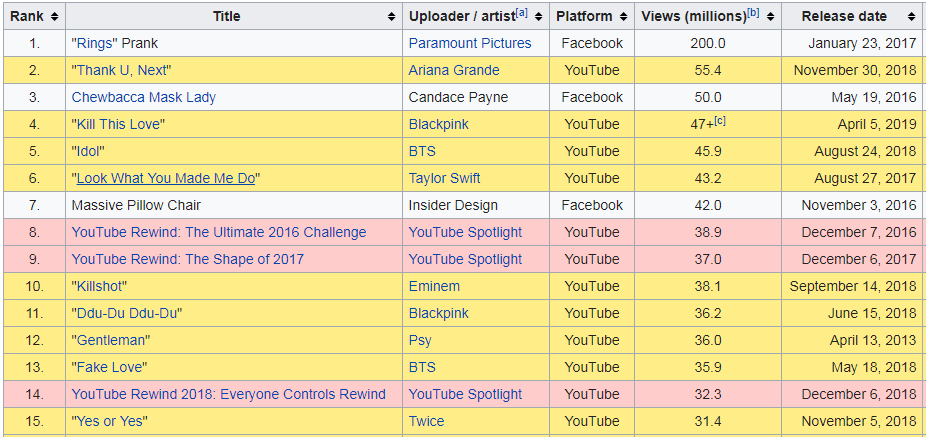This screenshot has height=437, width=926.
Task: Click the Release date sort arrows
Action: [x=911, y=17]
